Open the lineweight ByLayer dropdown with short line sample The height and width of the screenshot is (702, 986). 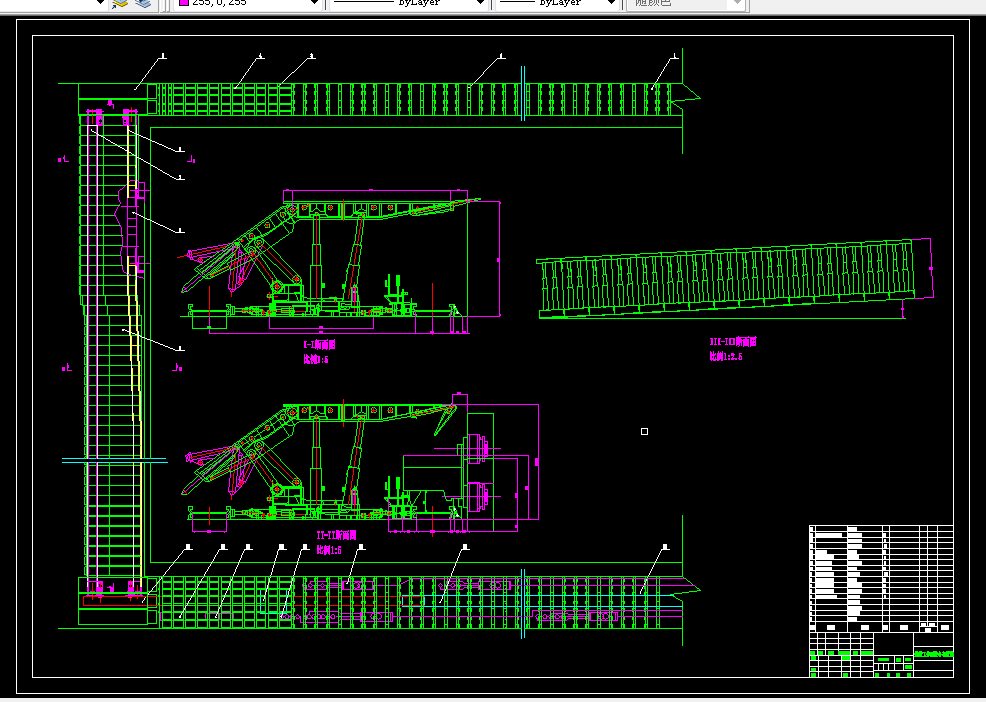click(x=557, y=4)
